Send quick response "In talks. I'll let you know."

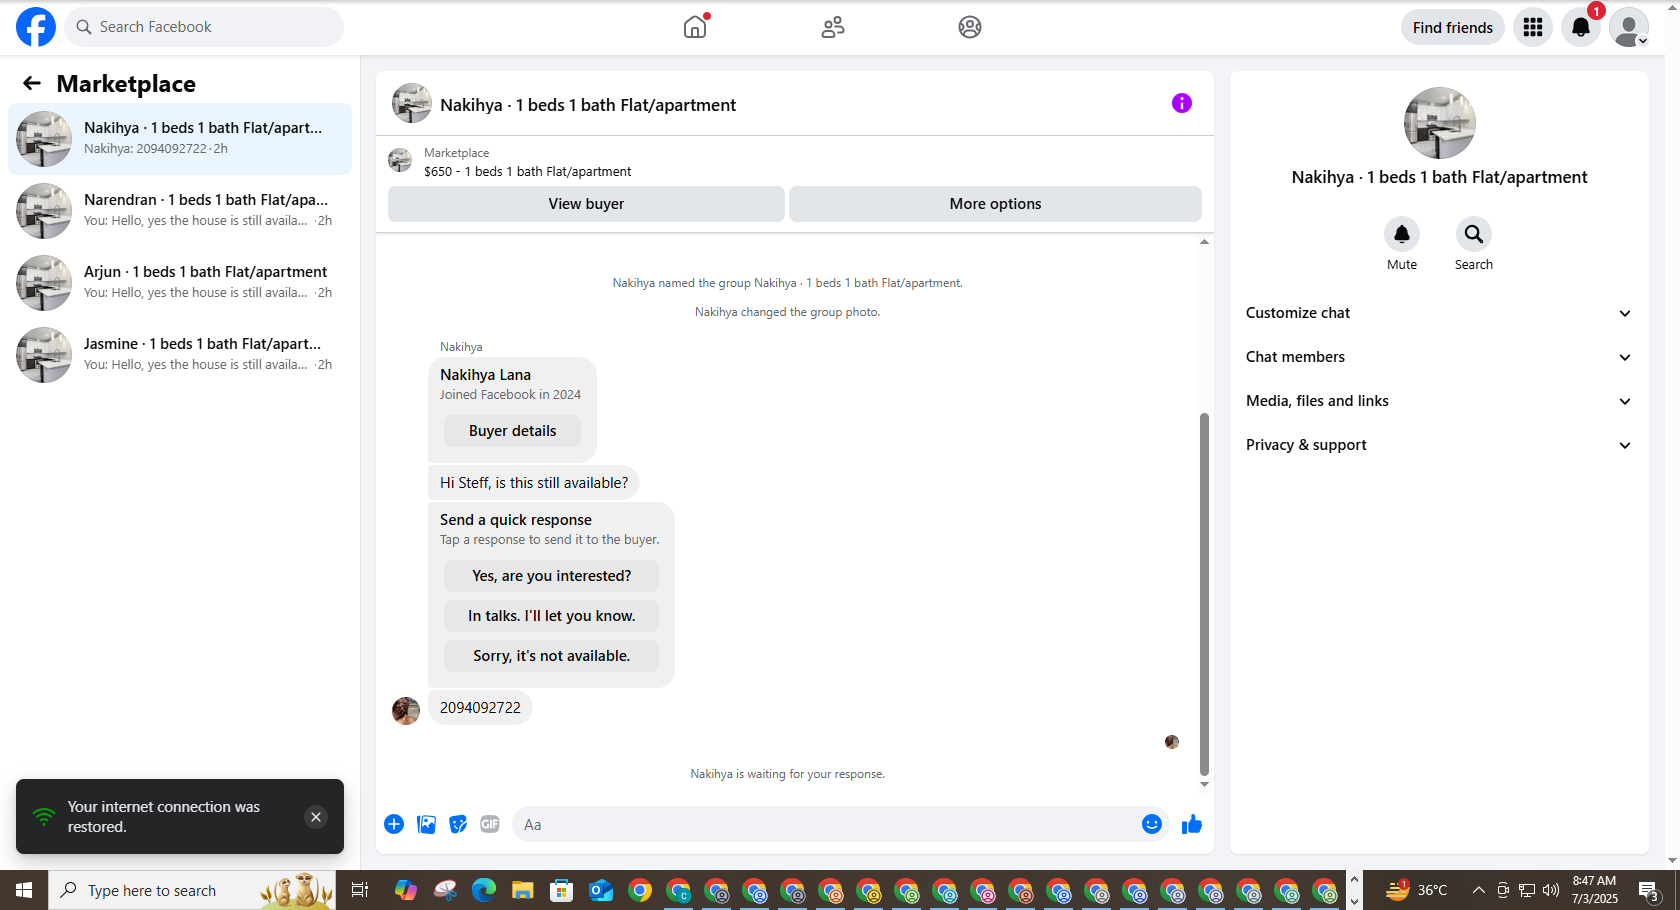pyautogui.click(x=551, y=616)
